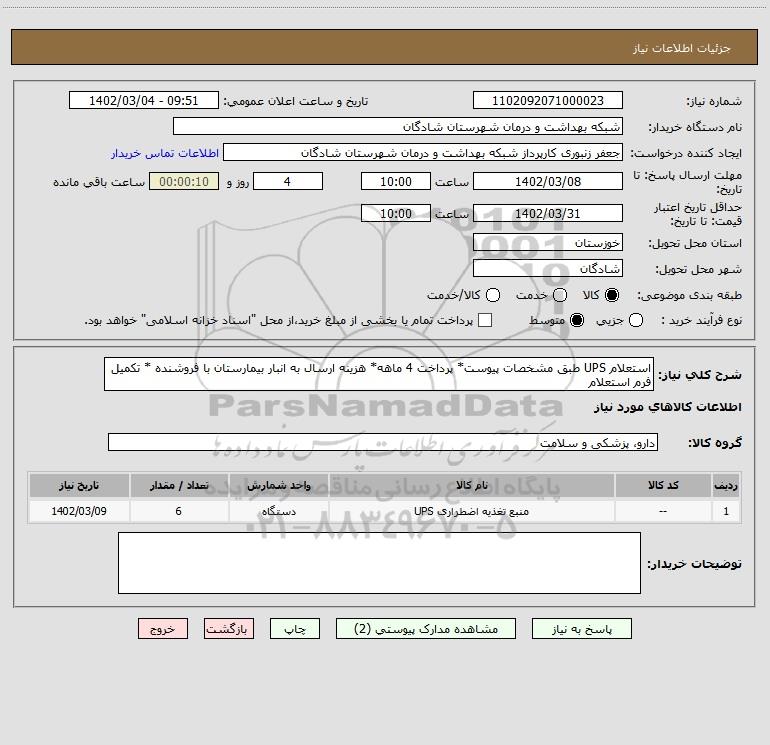The width and height of the screenshot is (770, 745).
Task: Click the need number field 1102092071000023
Action: 548,100
